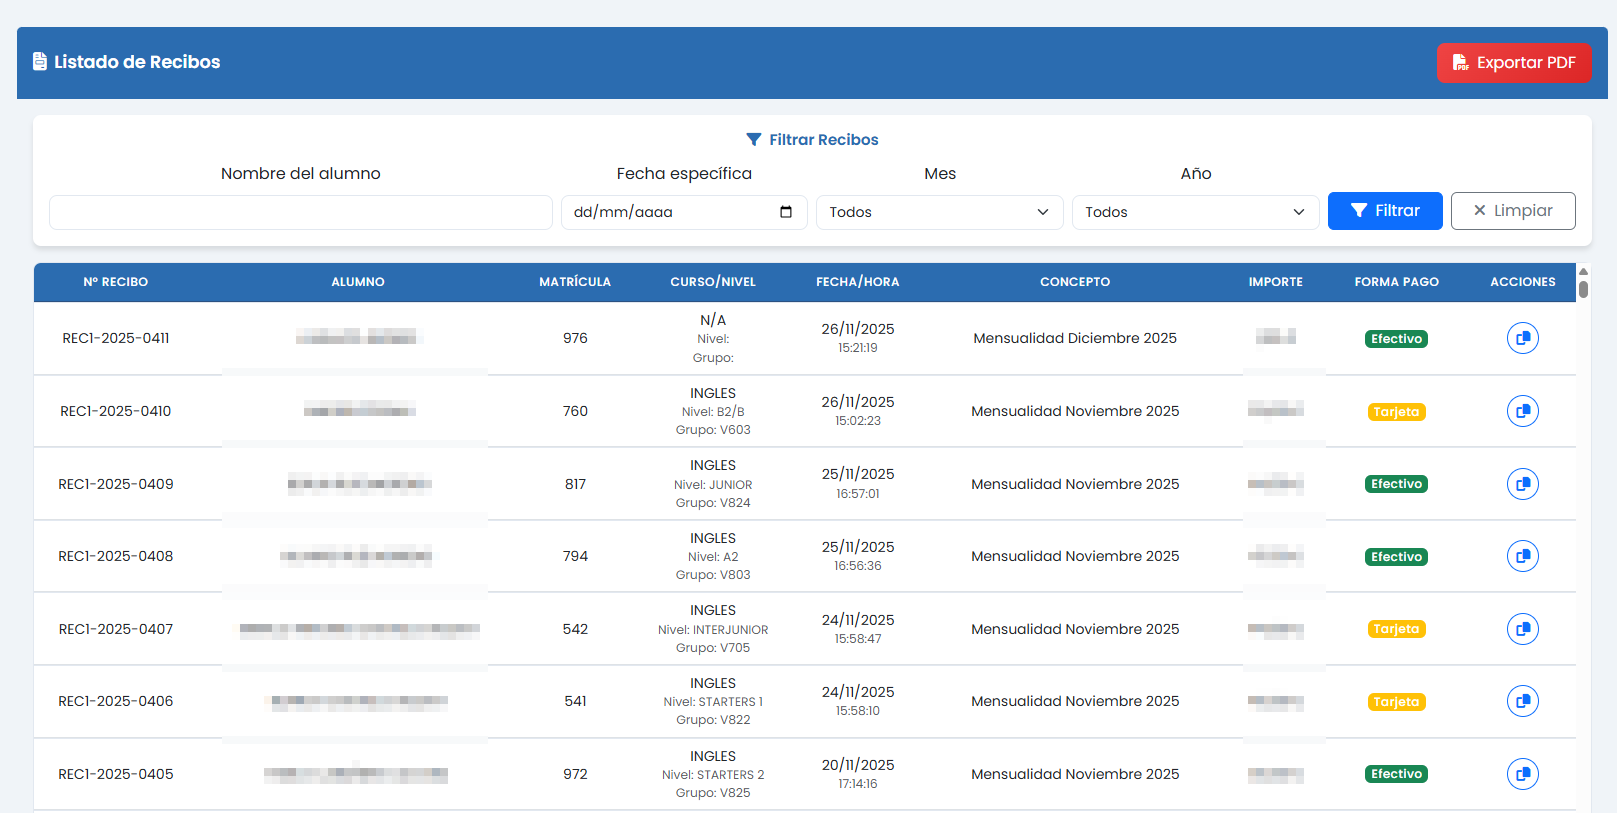1617x813 pixels.
Task: Apply filters with the Filtrar button
Action: click(x=1384, y=211)
